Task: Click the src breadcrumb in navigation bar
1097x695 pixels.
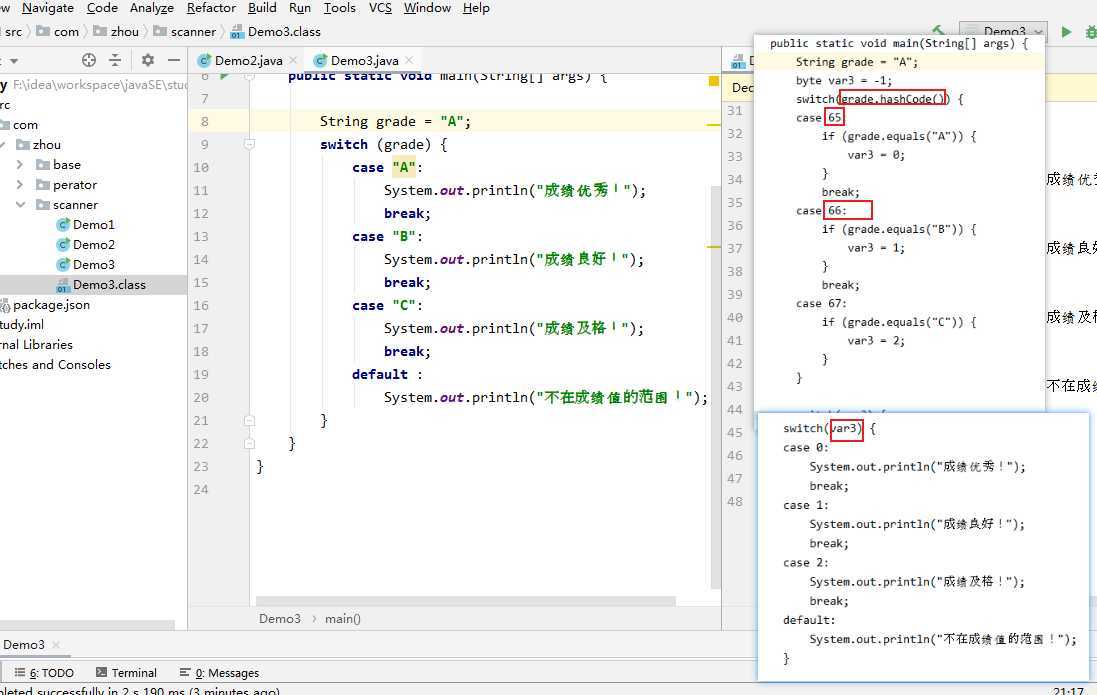Action: coord(13,32)
